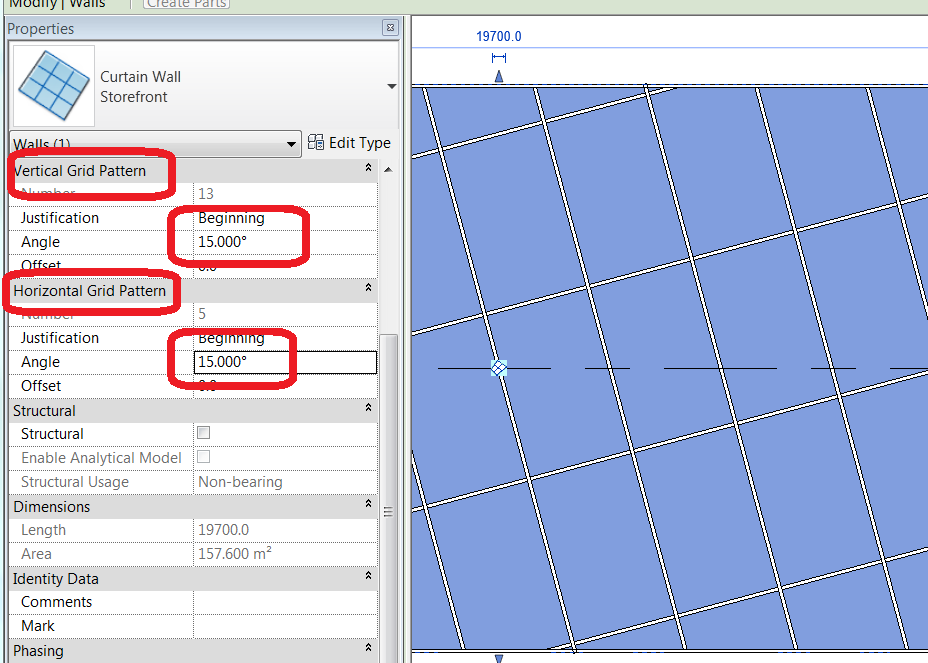Collapse the Horizontal Grid Pattern section
Viewport: 928px width, 663px height.
(368, 290)
